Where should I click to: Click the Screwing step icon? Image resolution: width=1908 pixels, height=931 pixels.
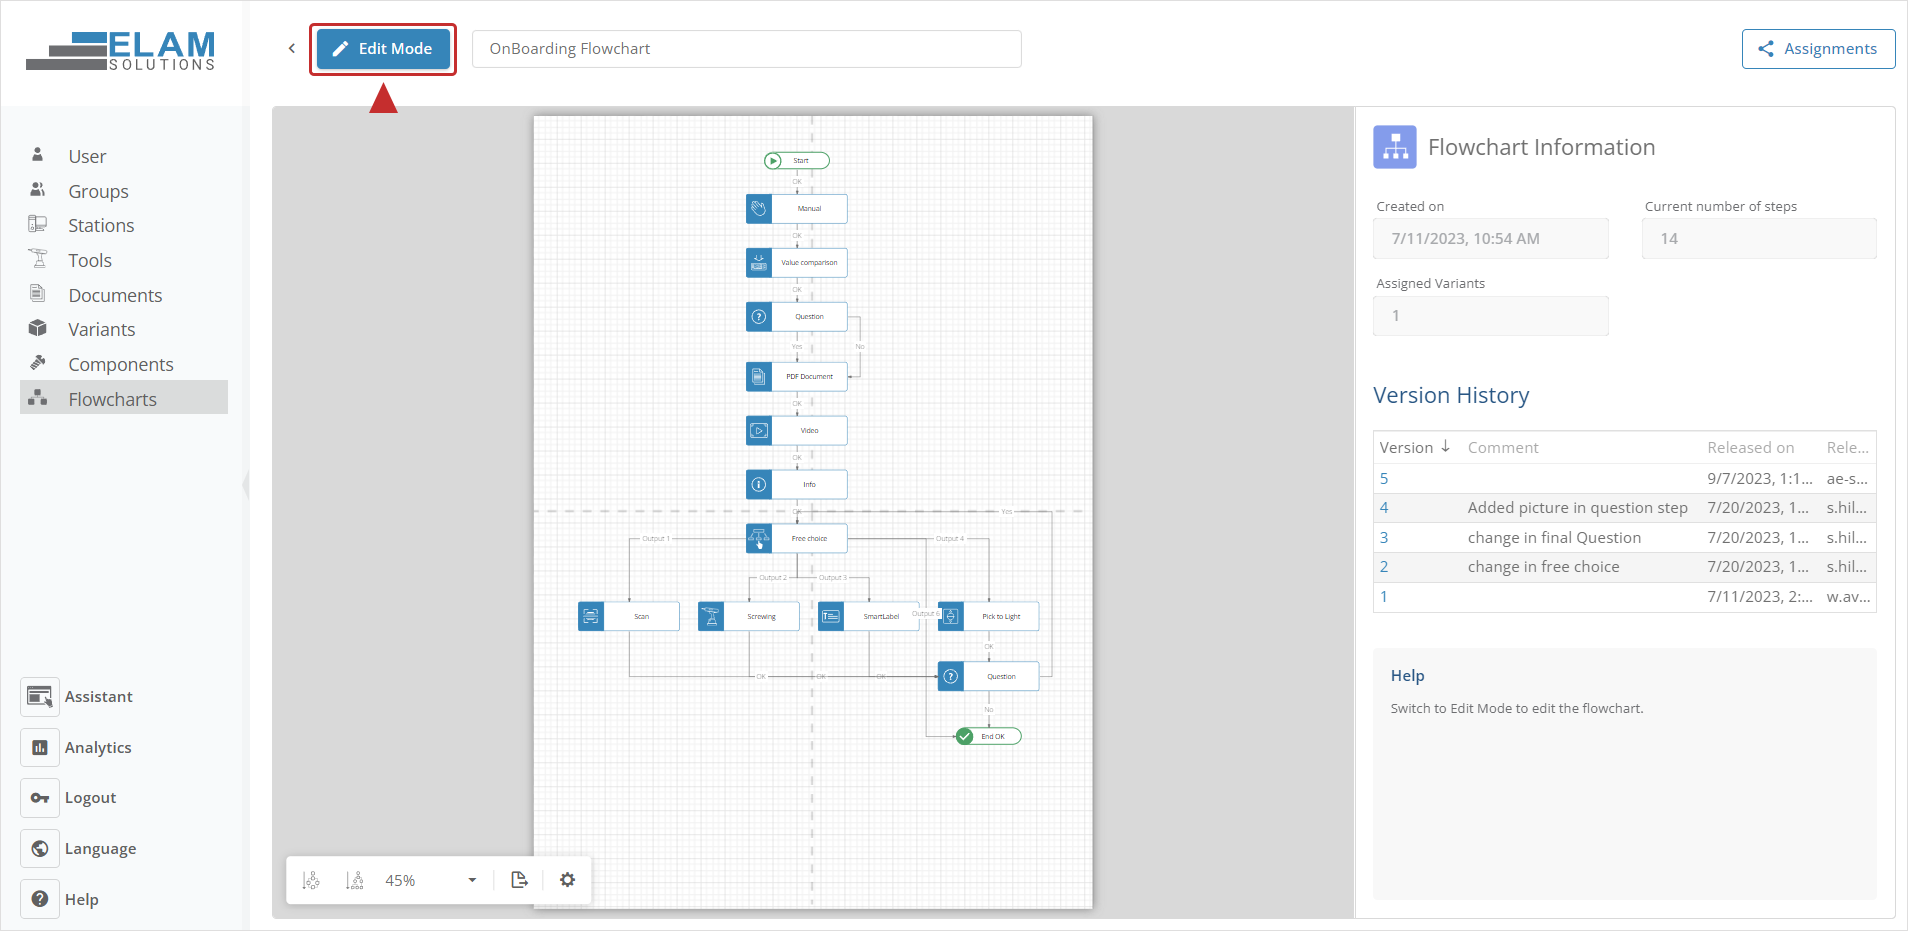point(713,616)
